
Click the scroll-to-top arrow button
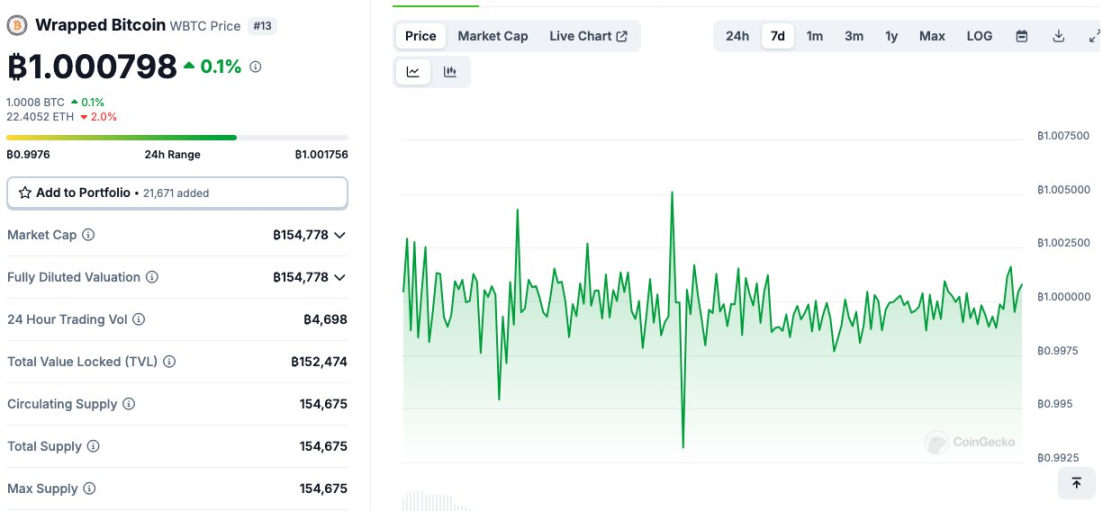pyautogui.click(x=1076, y=483)
